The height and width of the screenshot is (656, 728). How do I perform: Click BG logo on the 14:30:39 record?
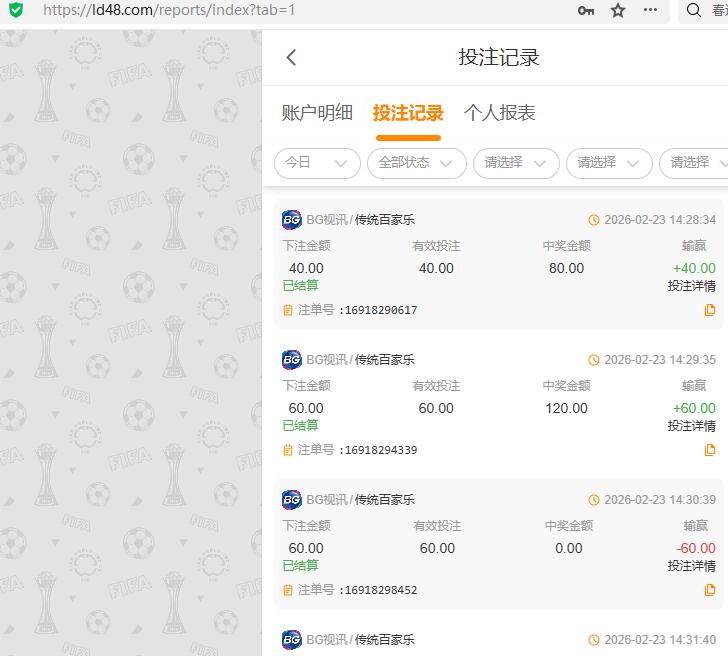[292, 500]
